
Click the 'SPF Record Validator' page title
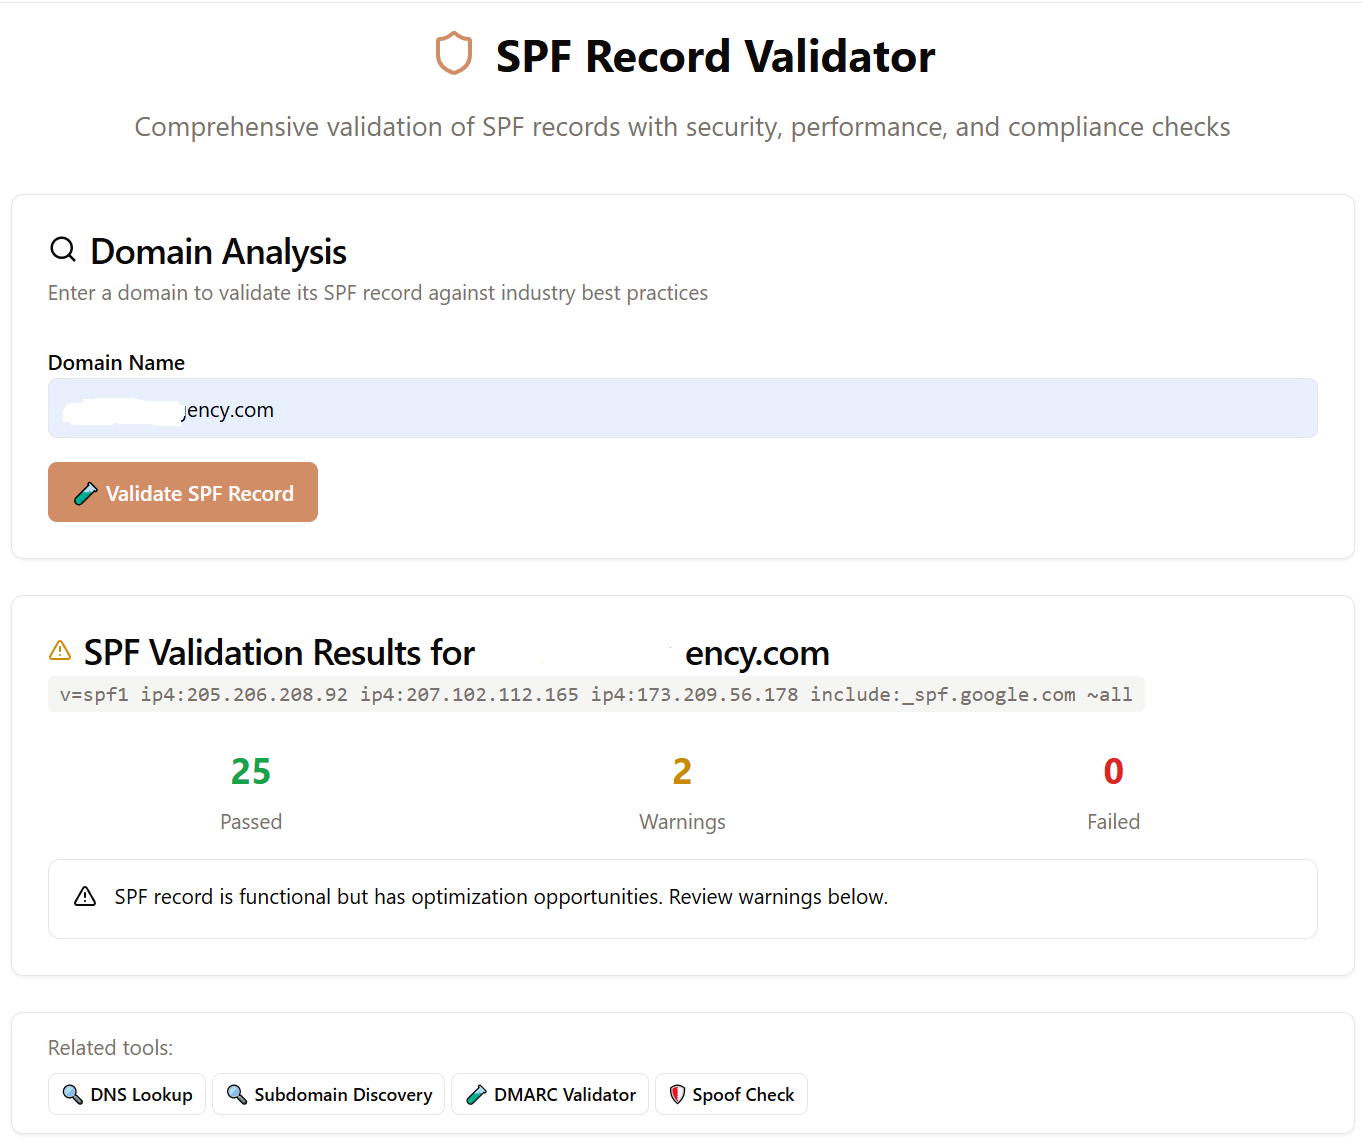pyautogui.click(x=715, y=56)
